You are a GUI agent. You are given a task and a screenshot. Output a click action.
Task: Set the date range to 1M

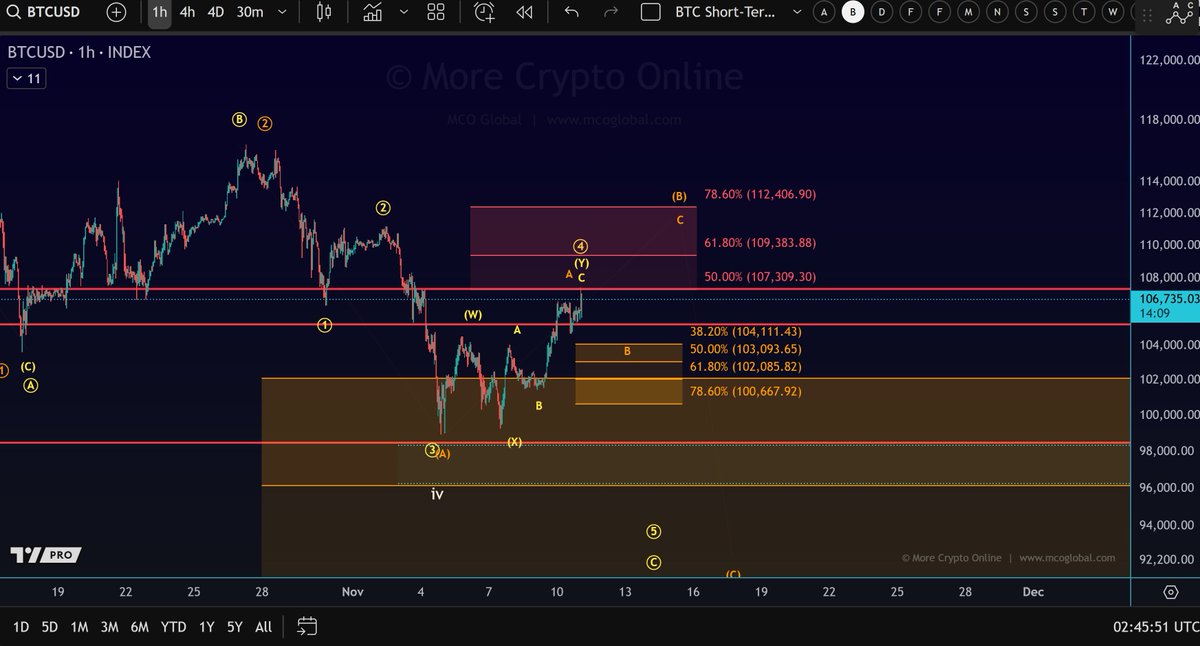79,627
